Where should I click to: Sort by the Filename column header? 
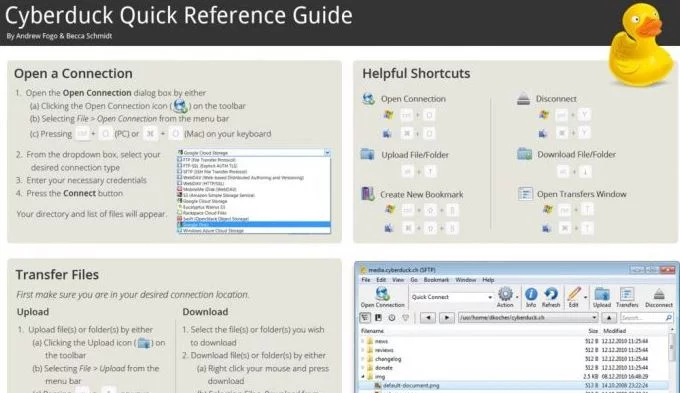click(373, 331)
